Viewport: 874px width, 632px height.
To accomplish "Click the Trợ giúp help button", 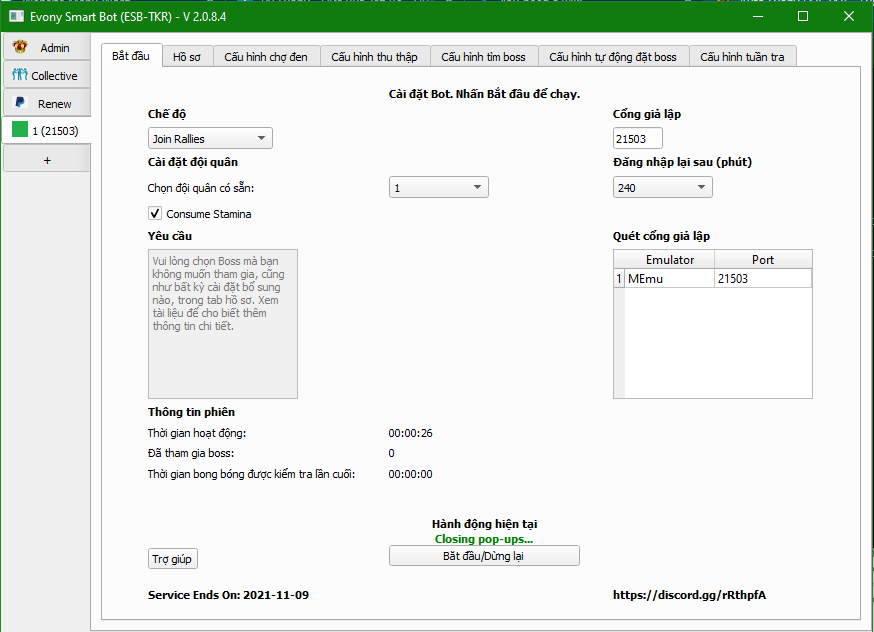I will coord(171,559).
